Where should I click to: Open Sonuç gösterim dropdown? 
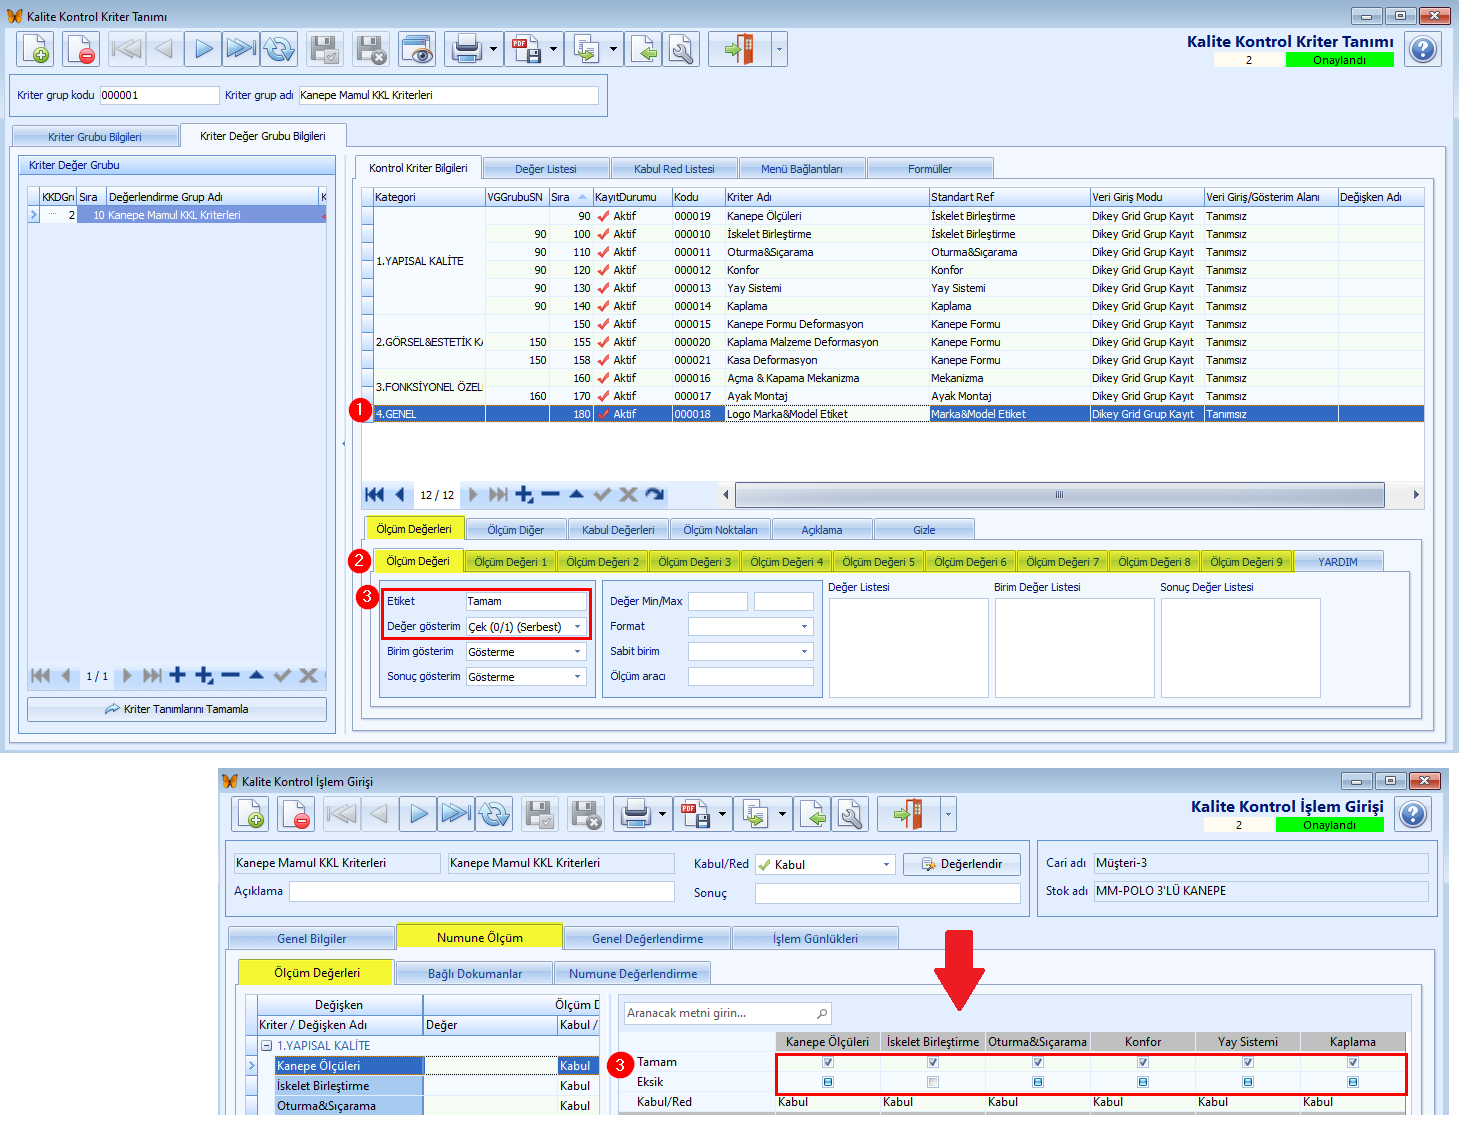(x=577, y=677)
